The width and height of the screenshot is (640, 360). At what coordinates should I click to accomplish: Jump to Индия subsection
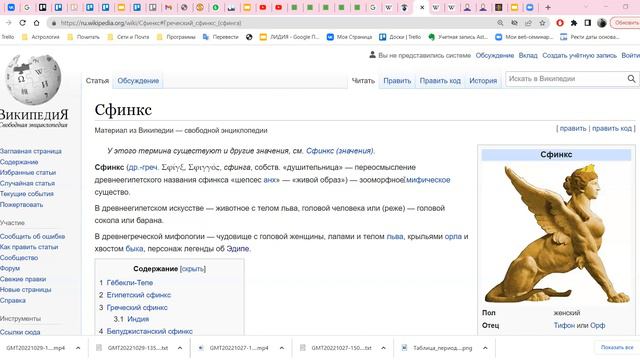click(x=138, y=319)
